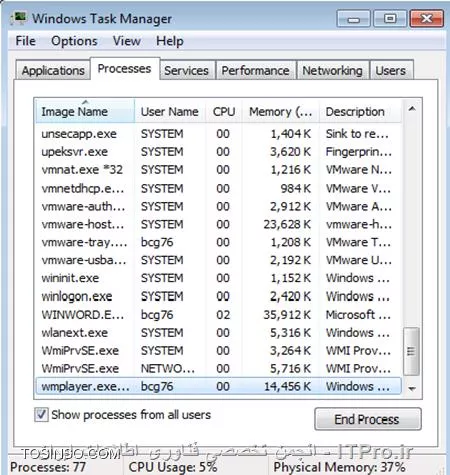Select WmiPrvSE.exe run by SYSTEM
This screenshot has height=475, width=450.
point(218,351)
